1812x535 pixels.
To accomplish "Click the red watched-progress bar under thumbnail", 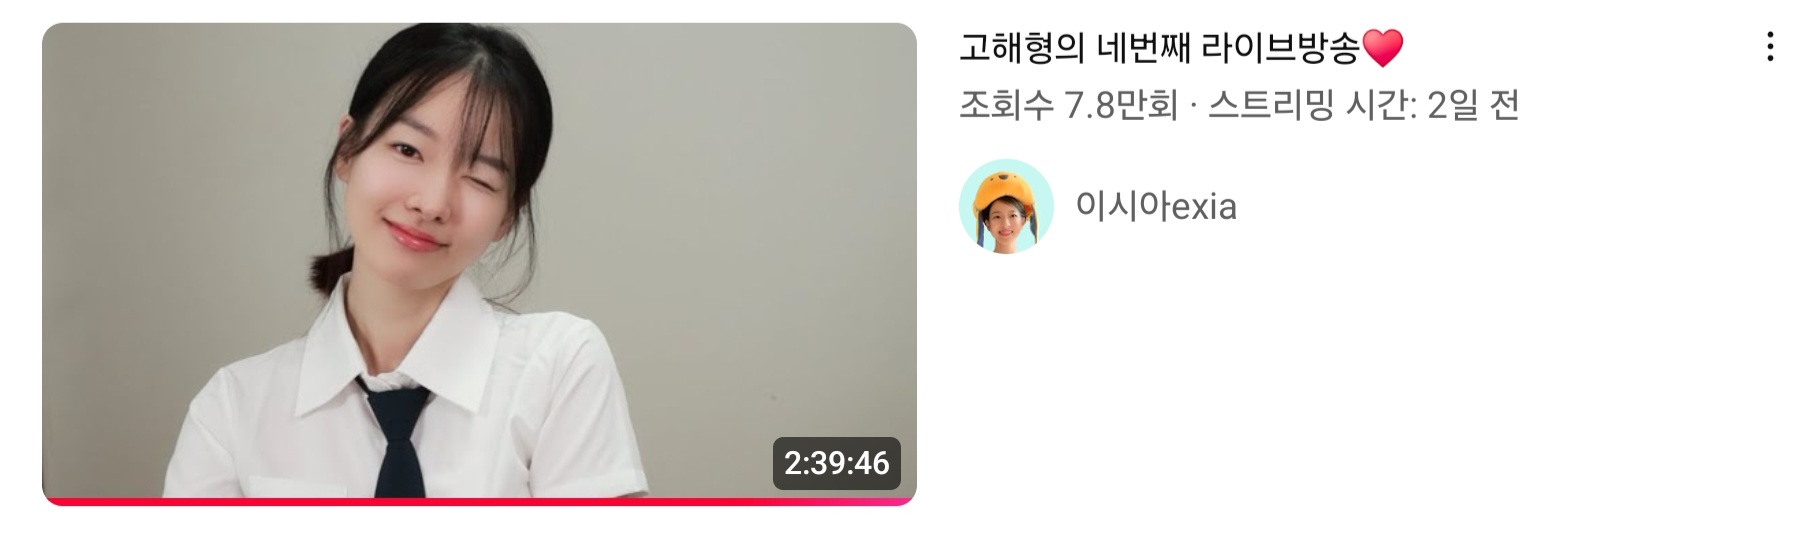I will click(x=479, y=501).
